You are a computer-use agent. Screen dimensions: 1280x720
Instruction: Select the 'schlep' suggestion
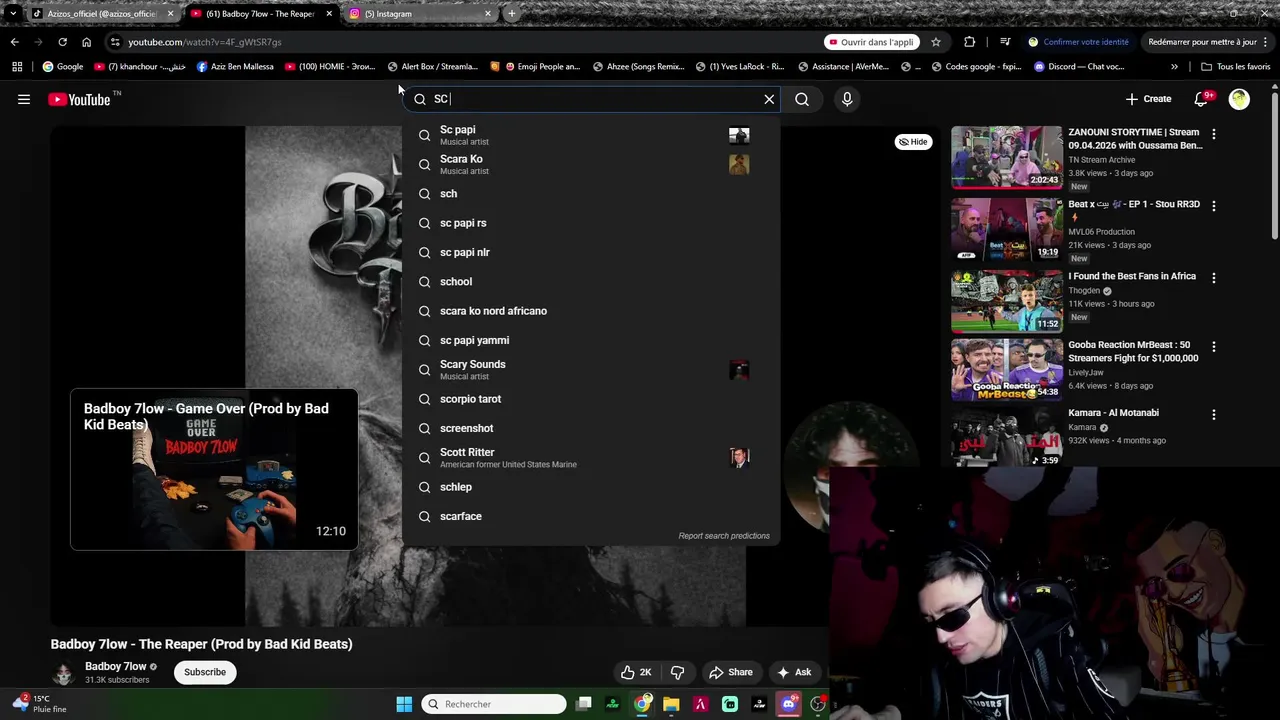pos(590,487)
